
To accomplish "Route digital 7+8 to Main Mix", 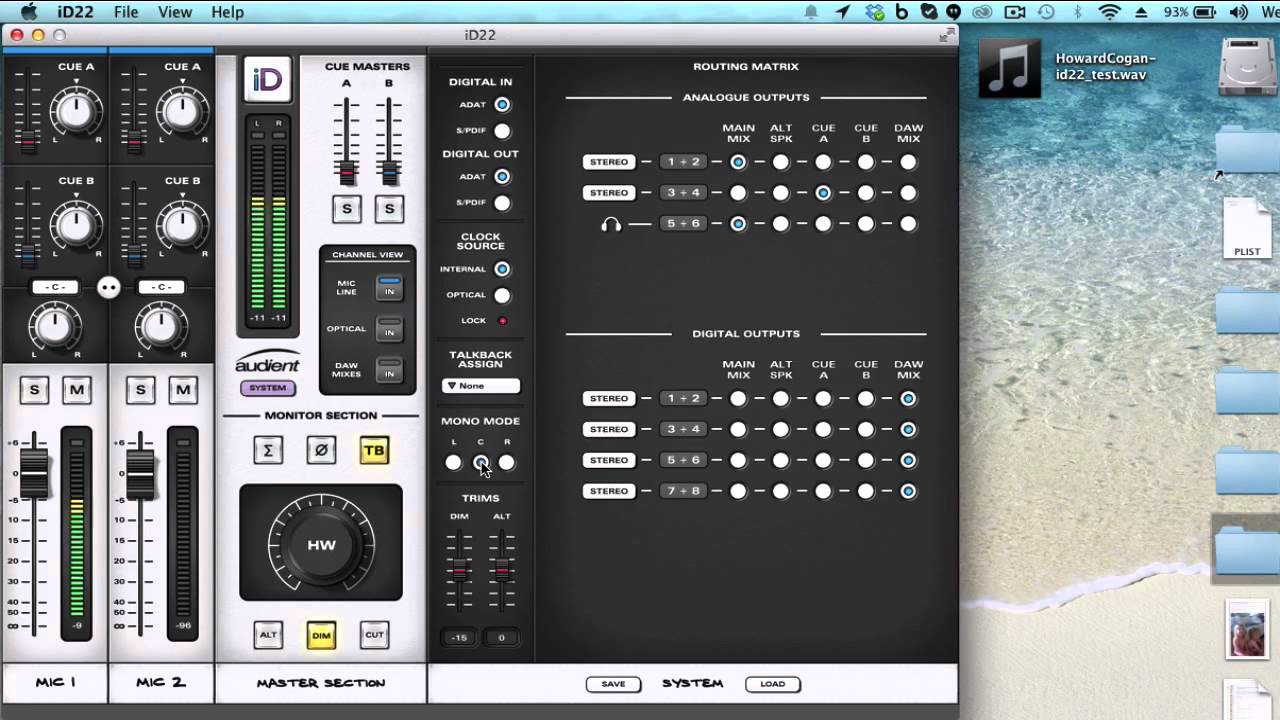I will click(x=738, y=491).
